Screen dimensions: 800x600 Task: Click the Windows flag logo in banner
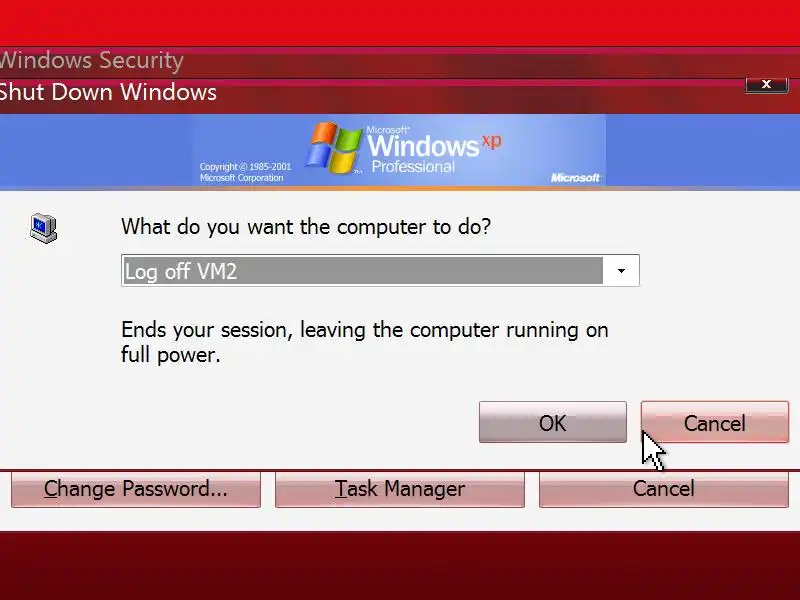point(332,147)
